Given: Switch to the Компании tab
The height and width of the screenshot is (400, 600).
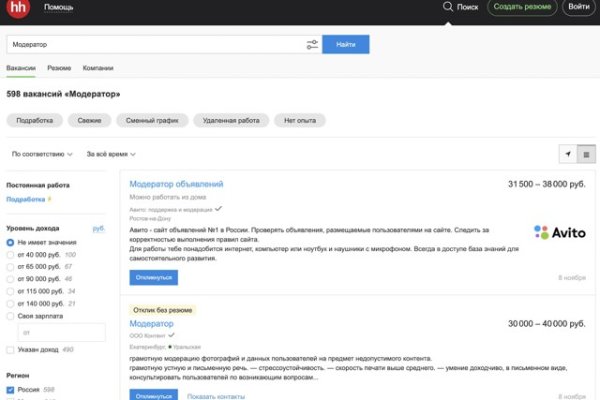Looking at the screenshot, I should [98, 68].
